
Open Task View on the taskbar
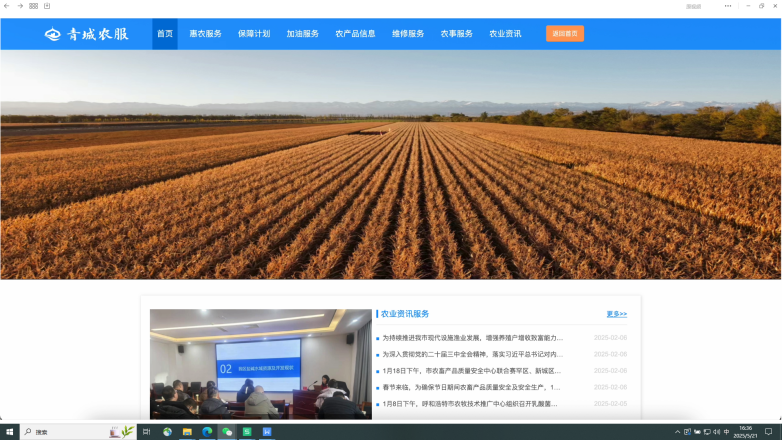click(x=147, y=432)
